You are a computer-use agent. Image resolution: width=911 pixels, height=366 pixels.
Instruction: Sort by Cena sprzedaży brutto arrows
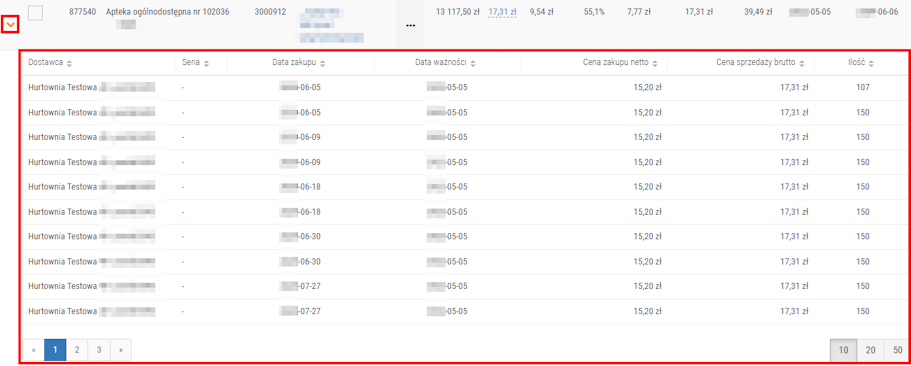tap(802, 63)
